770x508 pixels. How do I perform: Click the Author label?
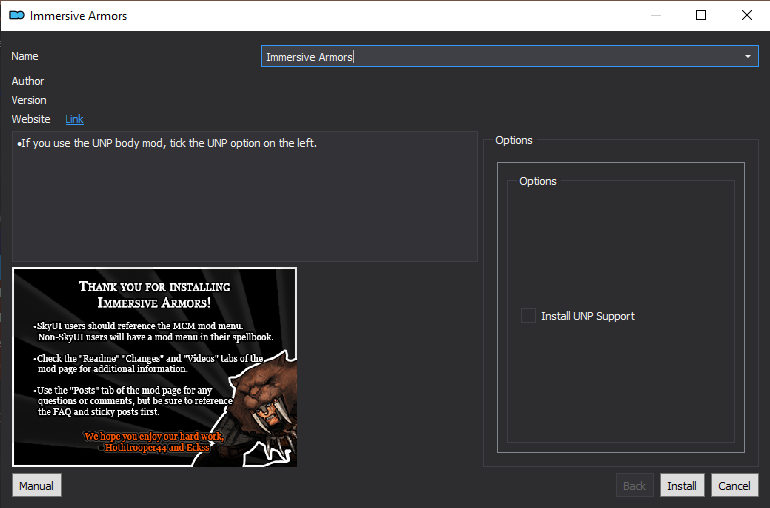pyautogui.click(x=28, y=81)
